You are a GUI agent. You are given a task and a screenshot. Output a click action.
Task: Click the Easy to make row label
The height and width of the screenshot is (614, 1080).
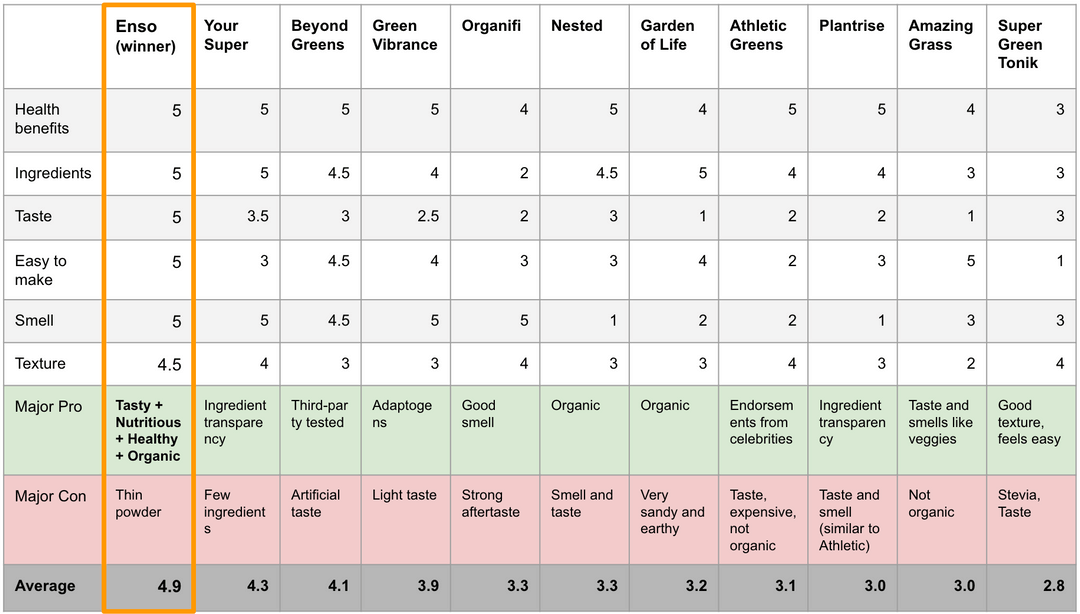[41, 270]
